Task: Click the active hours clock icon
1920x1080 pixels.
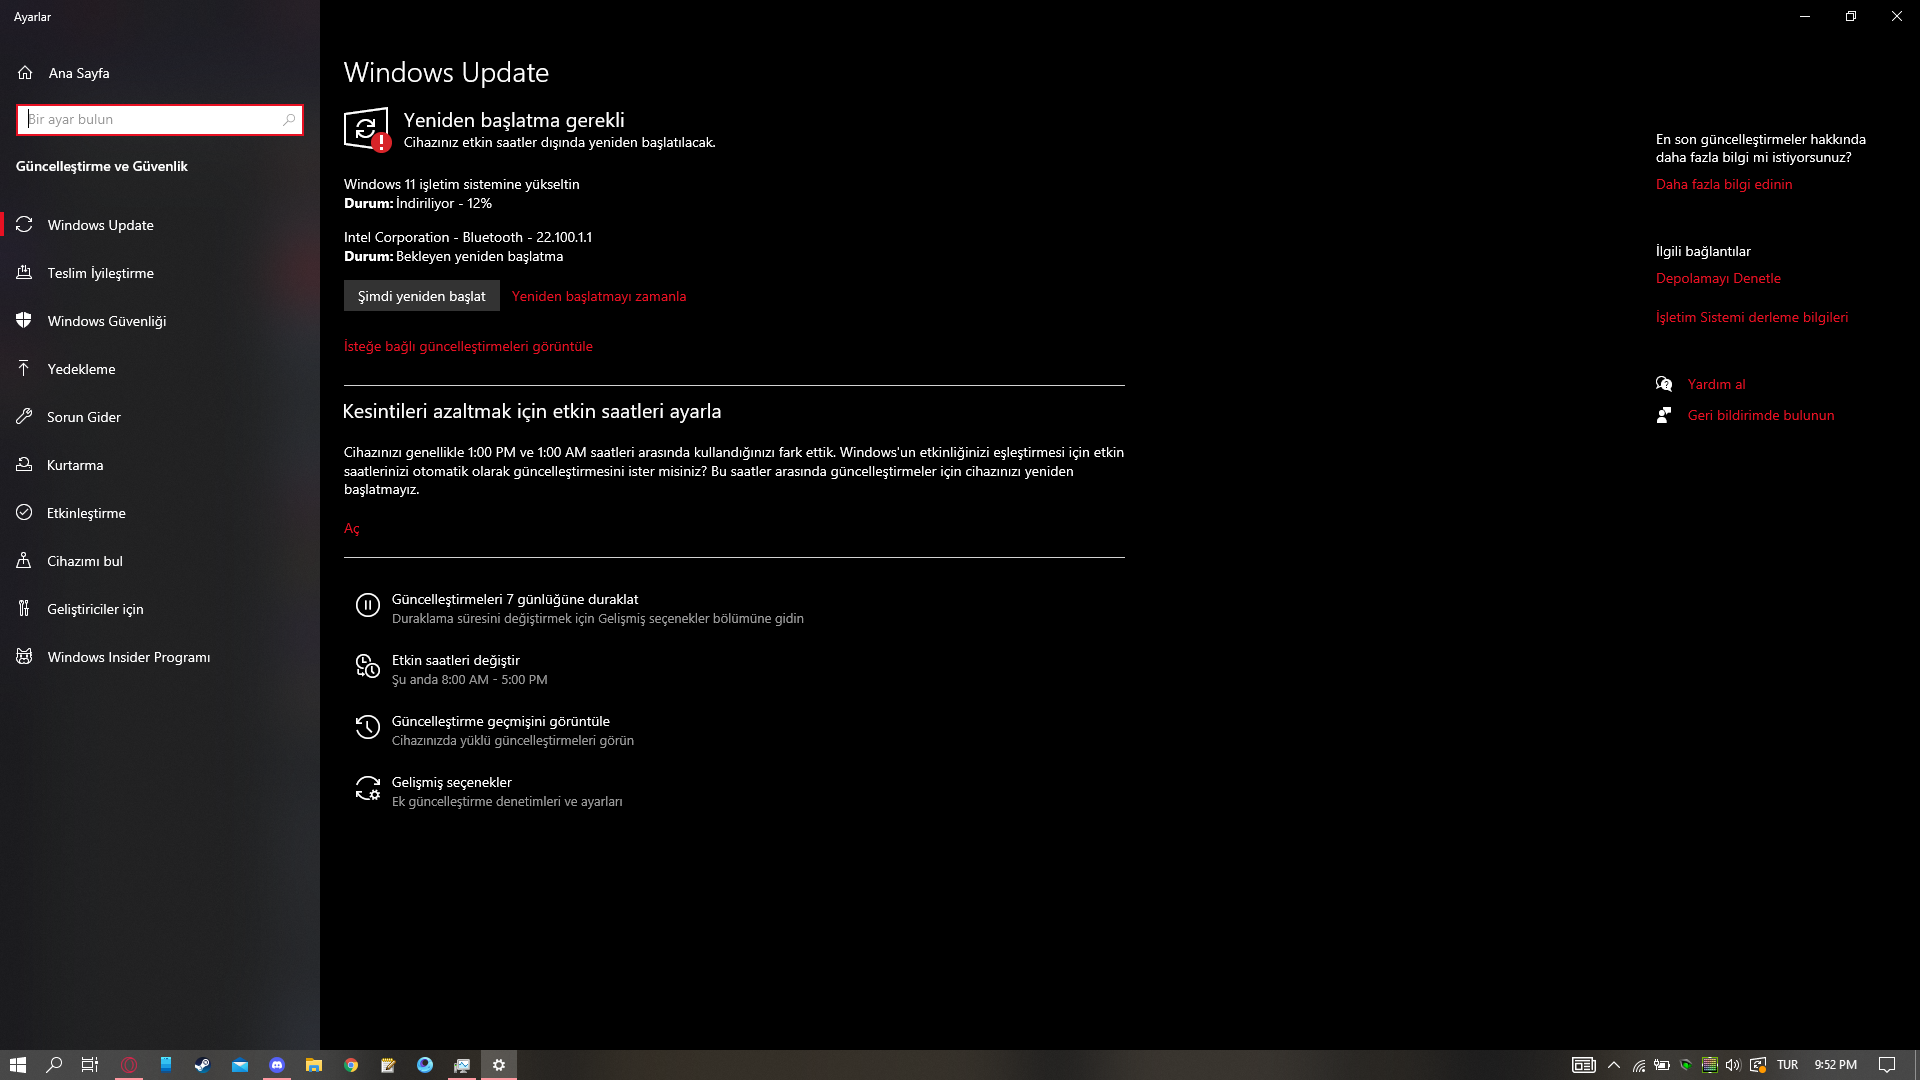Action: pyautogui.click(x=368, y=666)
